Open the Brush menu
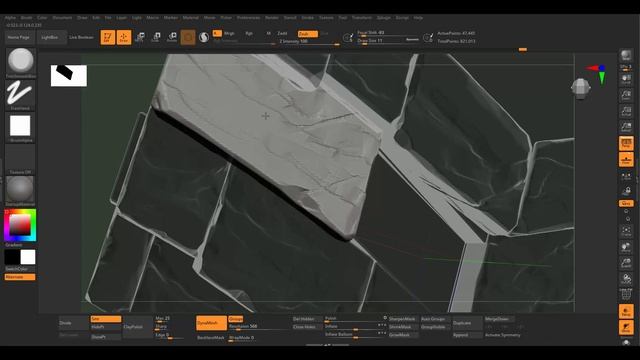 (x=26, y=18)
